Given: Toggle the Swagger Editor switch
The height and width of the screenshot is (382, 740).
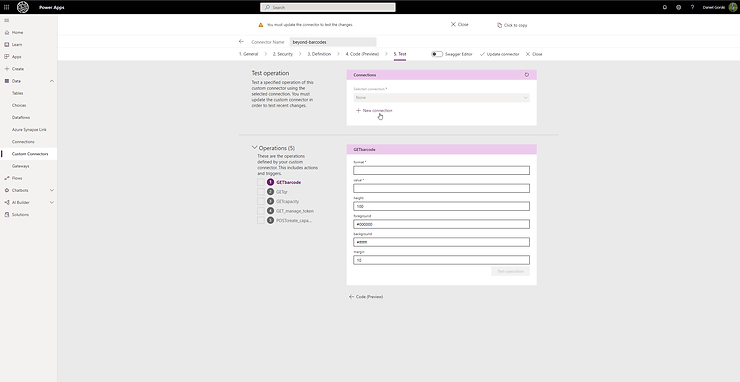Looking at the screenshot, I should click(437, 54).
